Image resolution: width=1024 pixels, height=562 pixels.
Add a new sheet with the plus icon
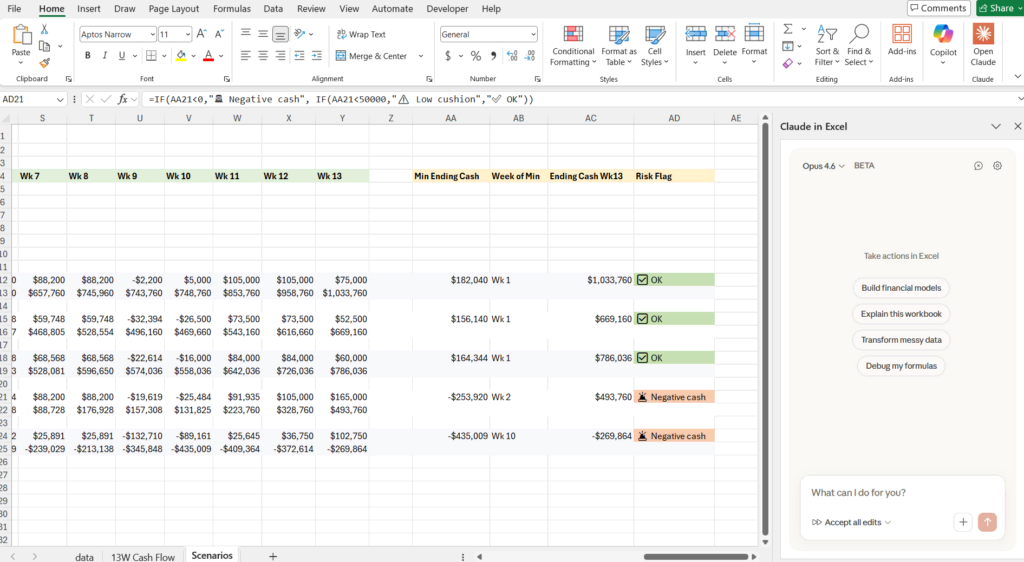click(273, 556)
